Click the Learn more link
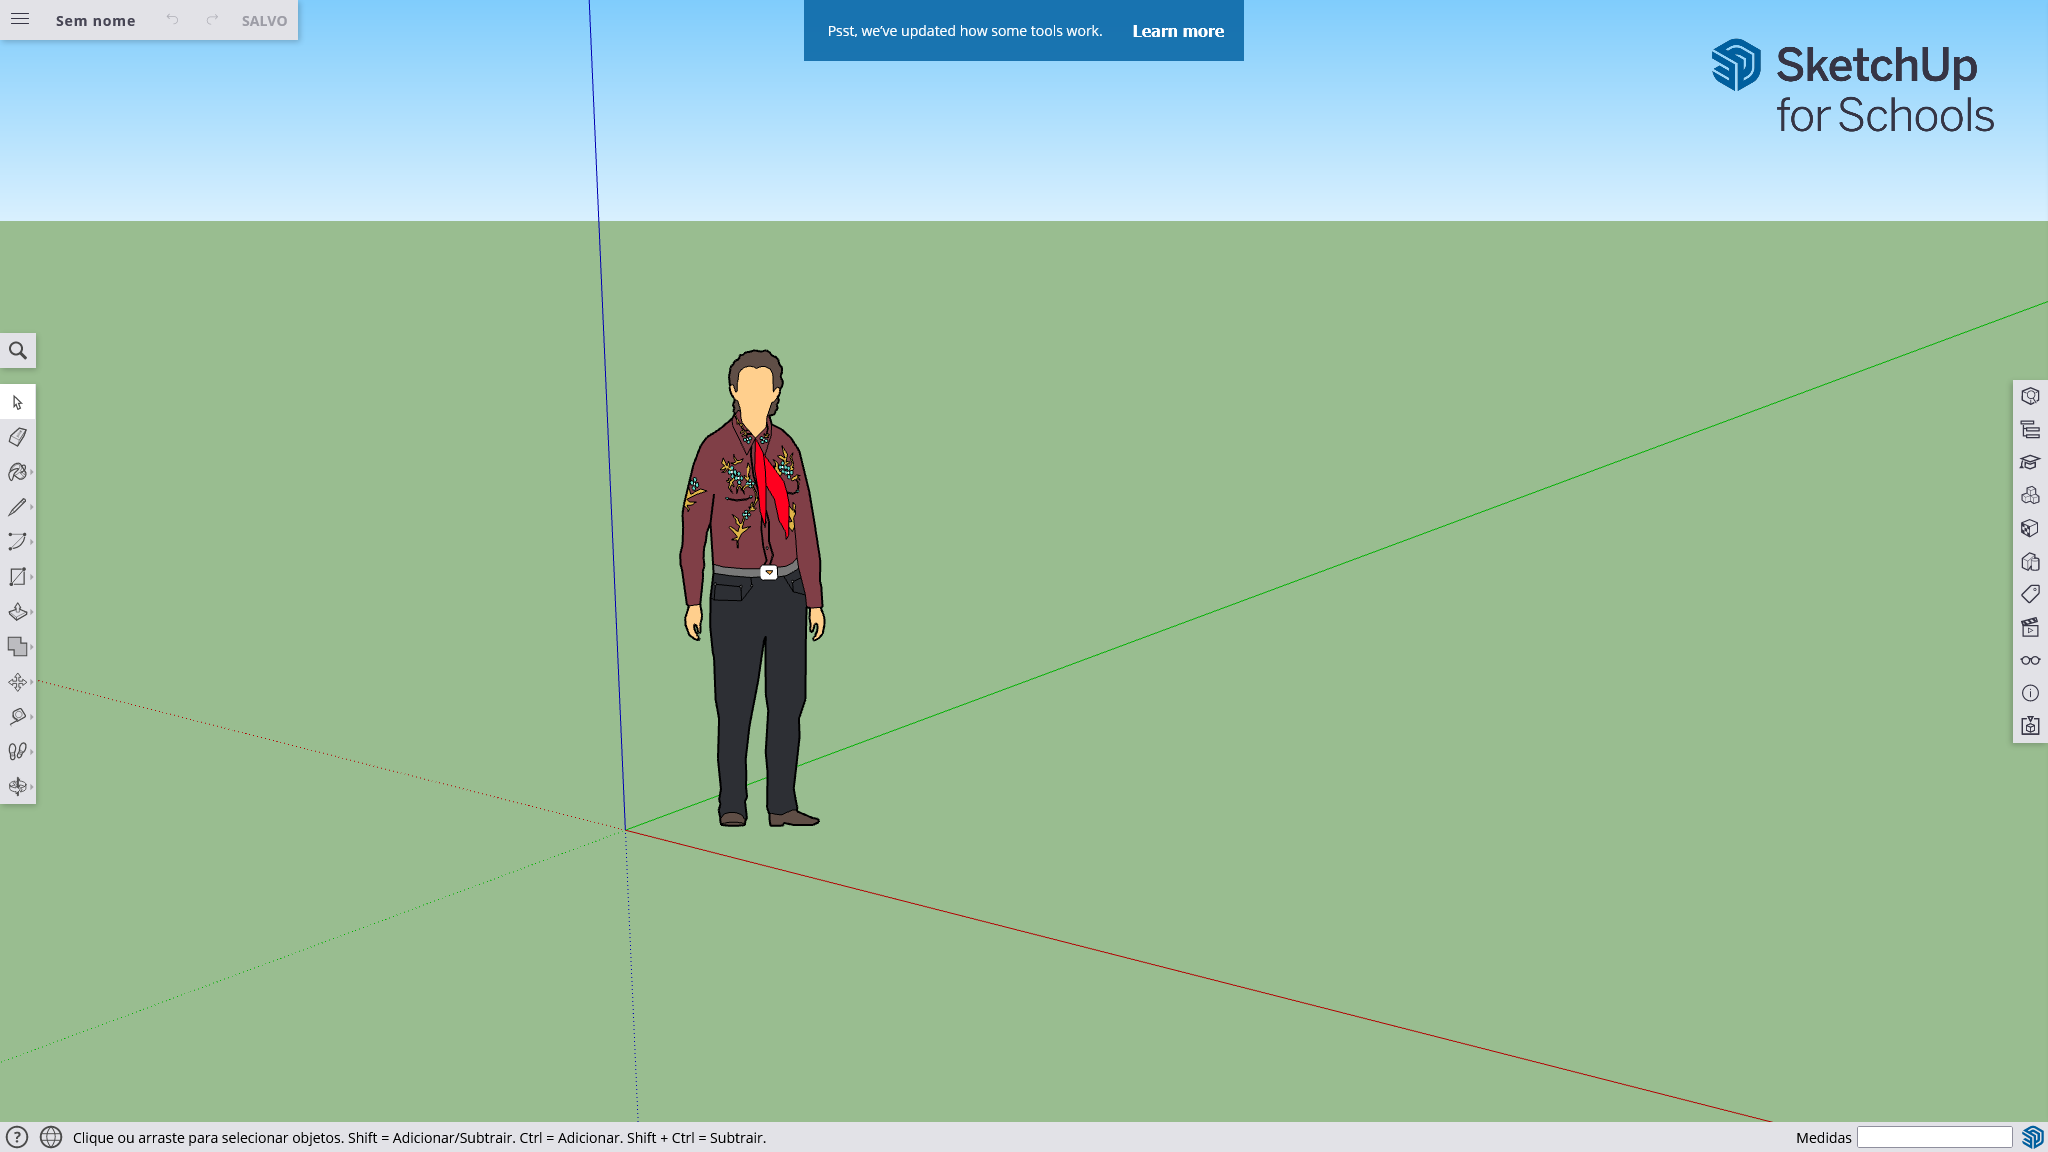 (x=1178, y=31)
